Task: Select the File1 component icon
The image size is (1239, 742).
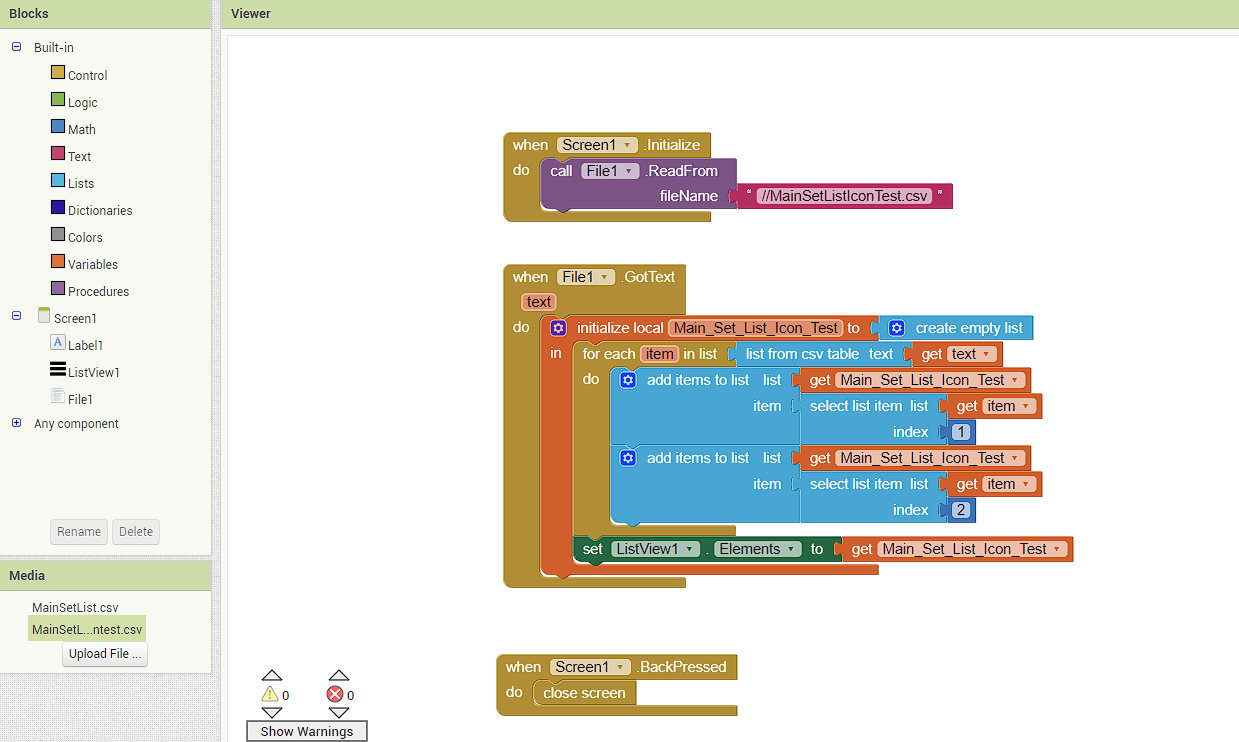Action: (x=58, y=396)
